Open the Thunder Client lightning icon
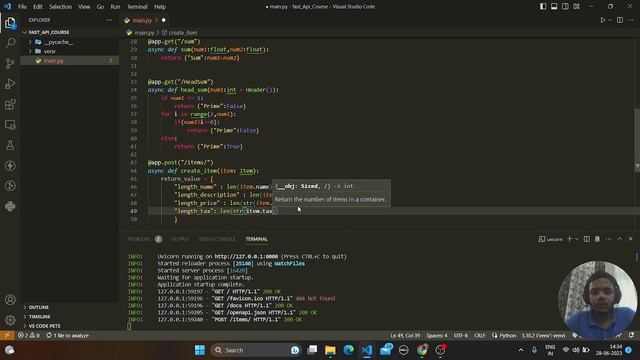 (x=10, y=166)
